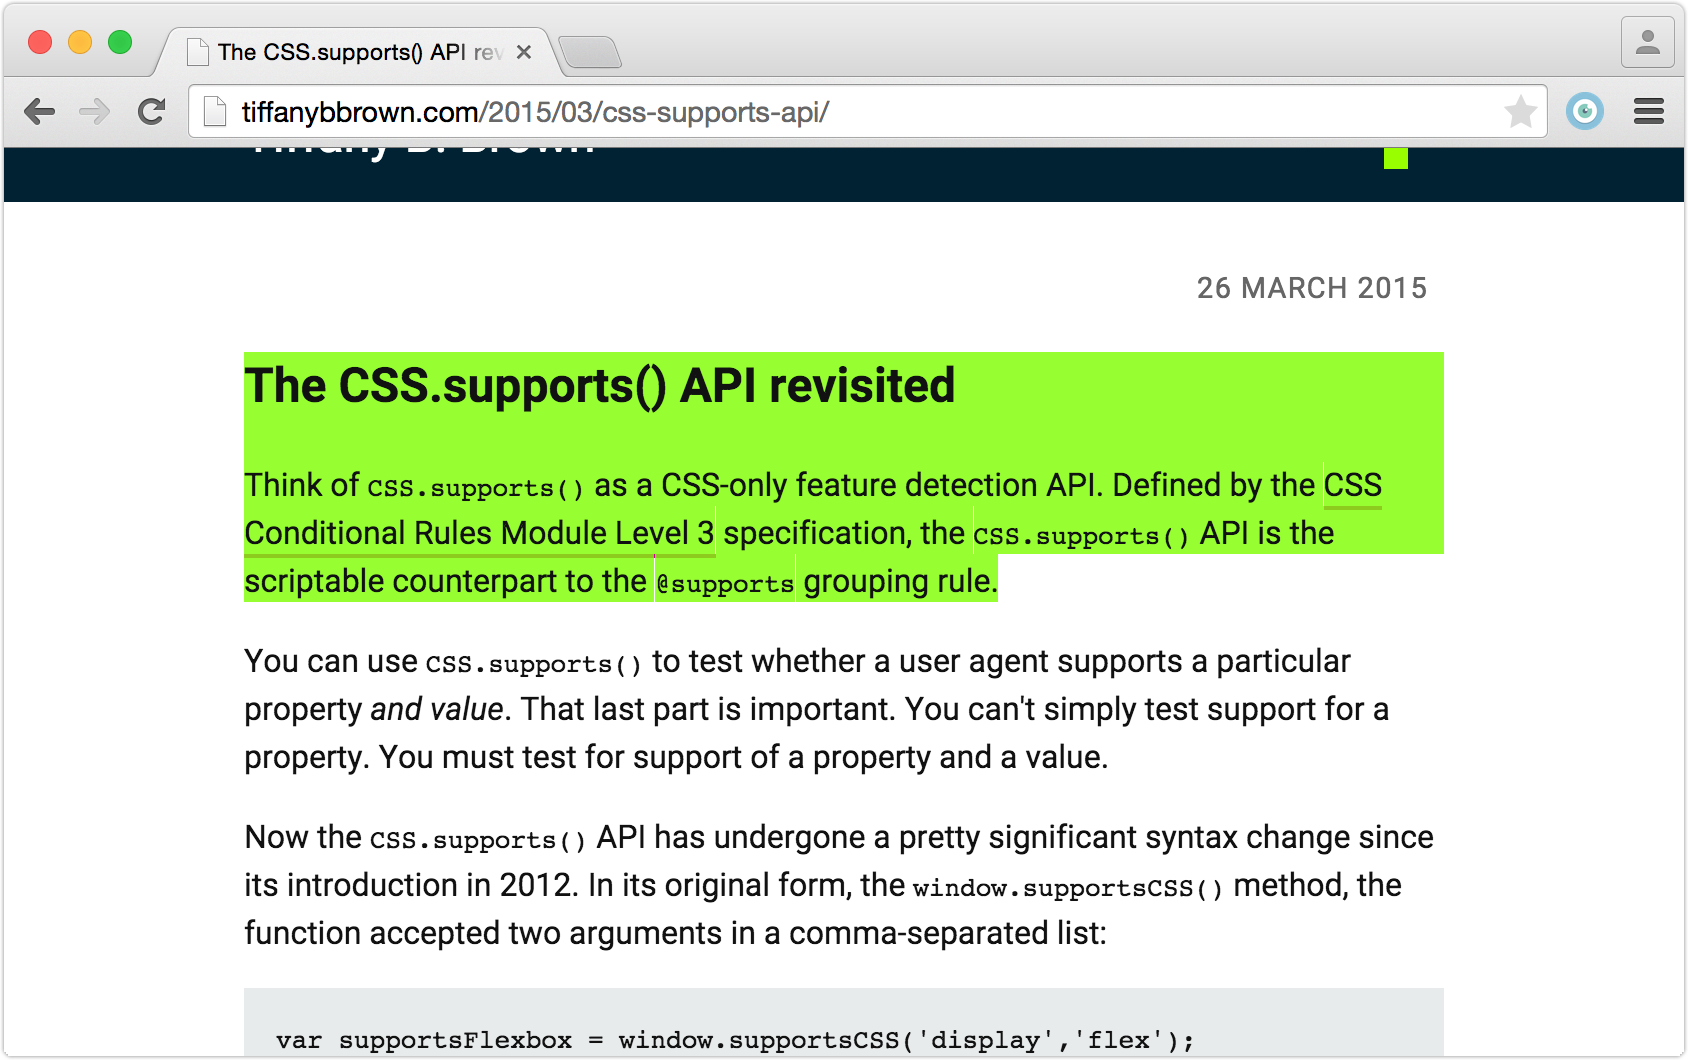The width and height of the screenshot is (1688, 1060).
Task: Open the Chrome hamburger menu
Action: coord(1649,111)
